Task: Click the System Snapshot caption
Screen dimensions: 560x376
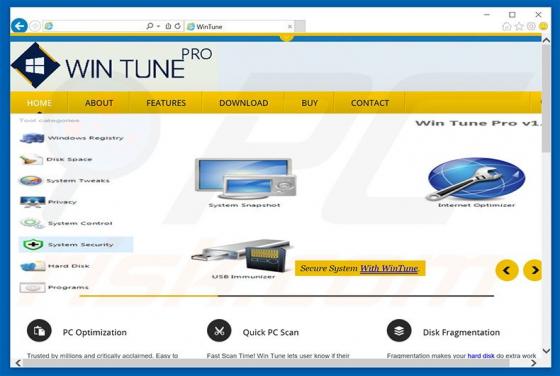Action: click(x=245, y=205)
